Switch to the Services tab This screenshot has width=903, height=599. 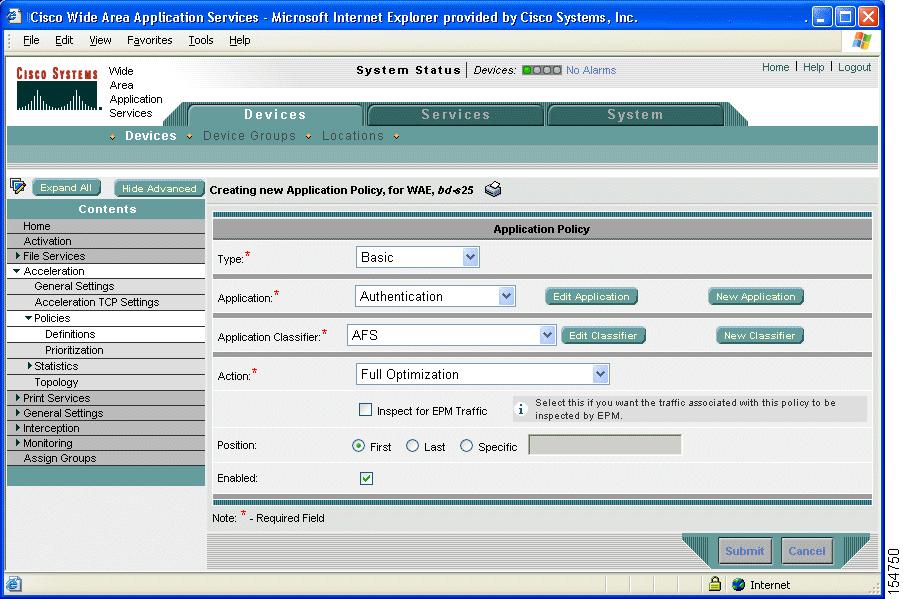tap(456, 115)
